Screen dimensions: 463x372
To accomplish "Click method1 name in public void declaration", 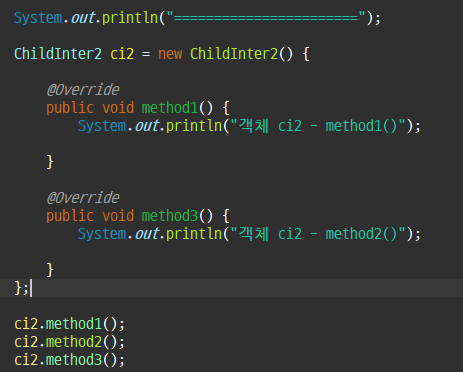I will pos(170,108).
